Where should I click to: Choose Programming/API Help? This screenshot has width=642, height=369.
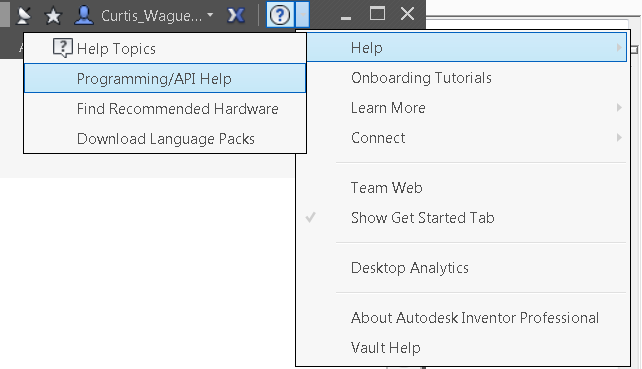tap(165, 78)
